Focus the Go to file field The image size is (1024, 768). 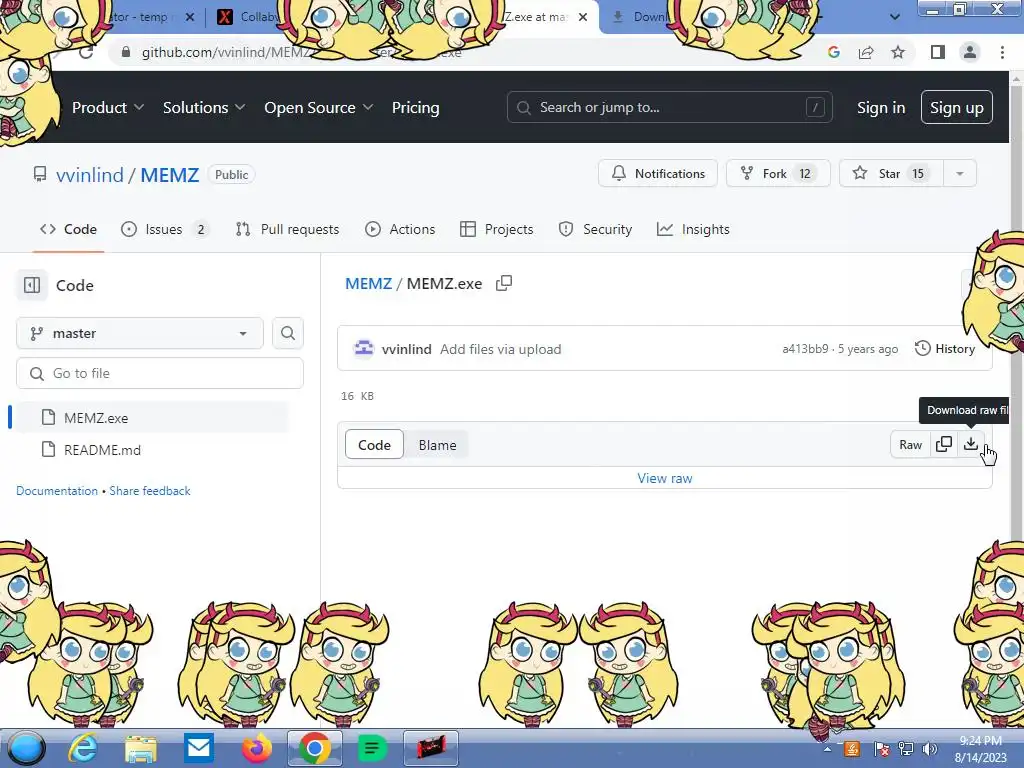tap(160, 373)
